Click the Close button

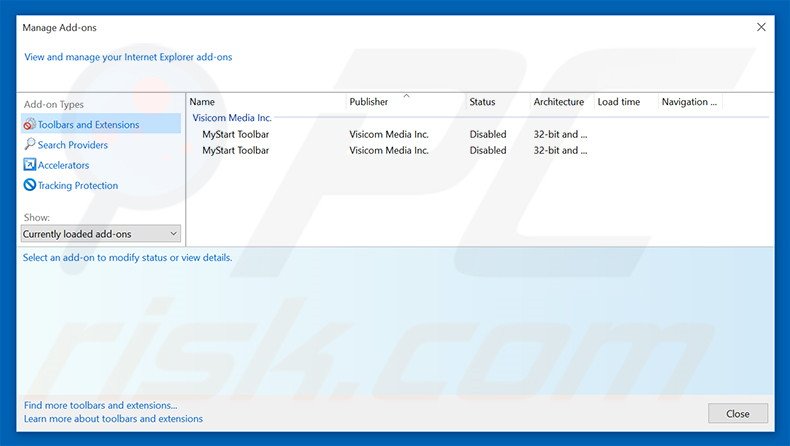(738, 413)
